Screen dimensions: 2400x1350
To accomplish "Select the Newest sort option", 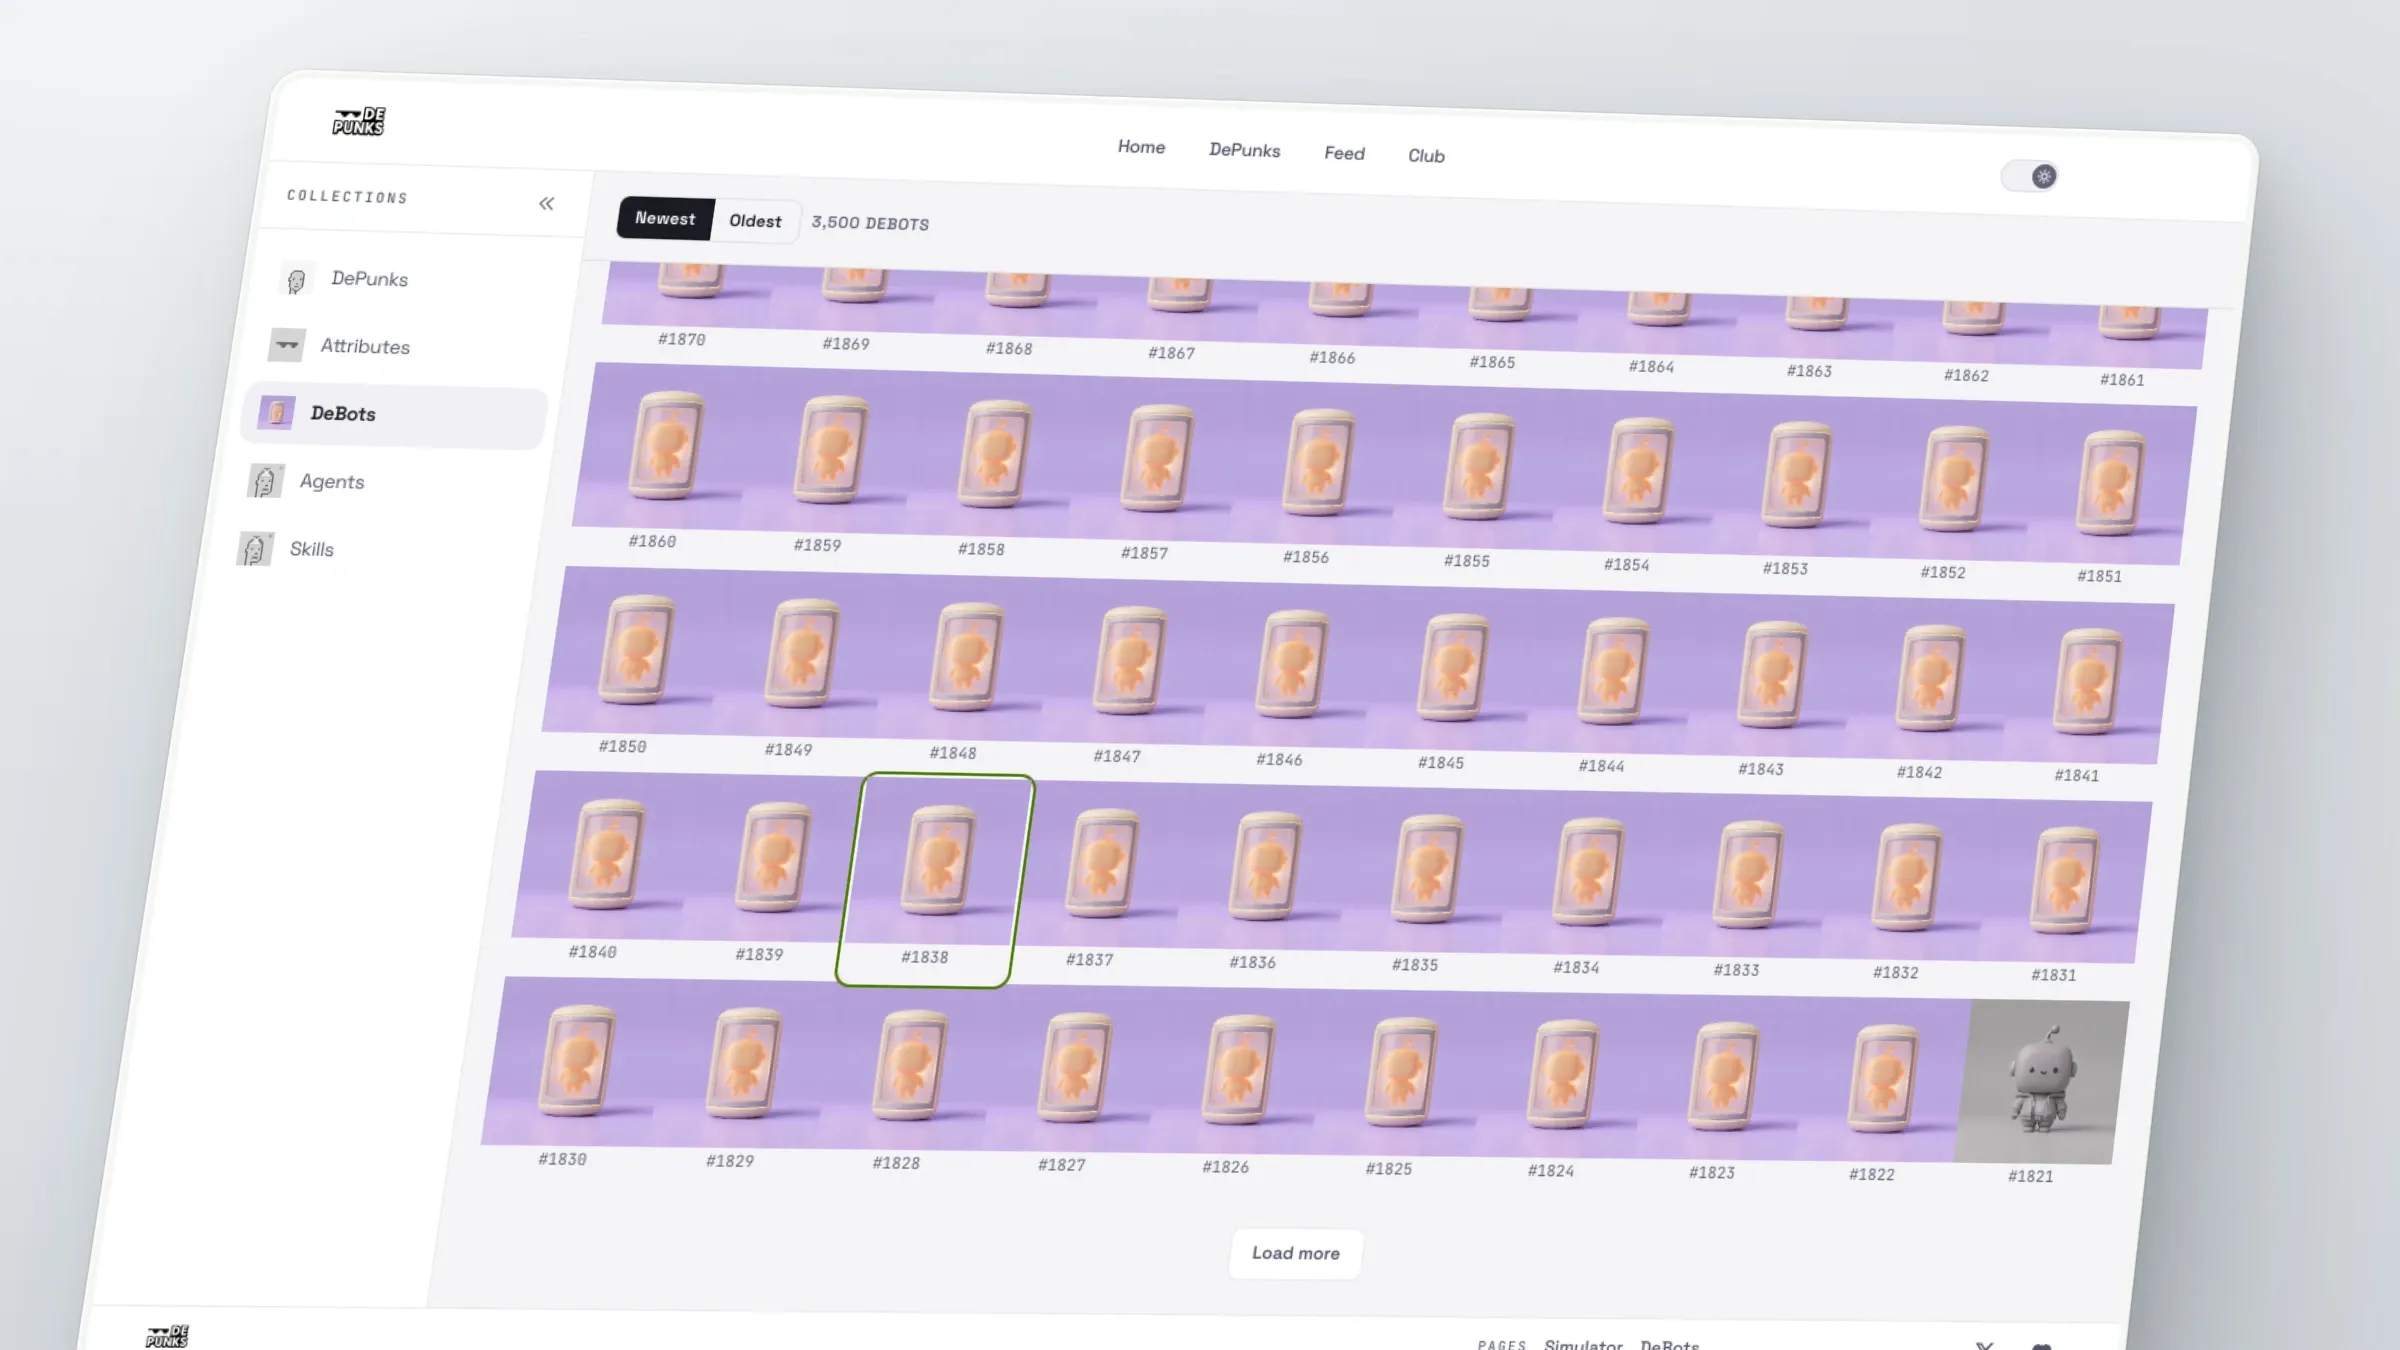I will point(665,218).
